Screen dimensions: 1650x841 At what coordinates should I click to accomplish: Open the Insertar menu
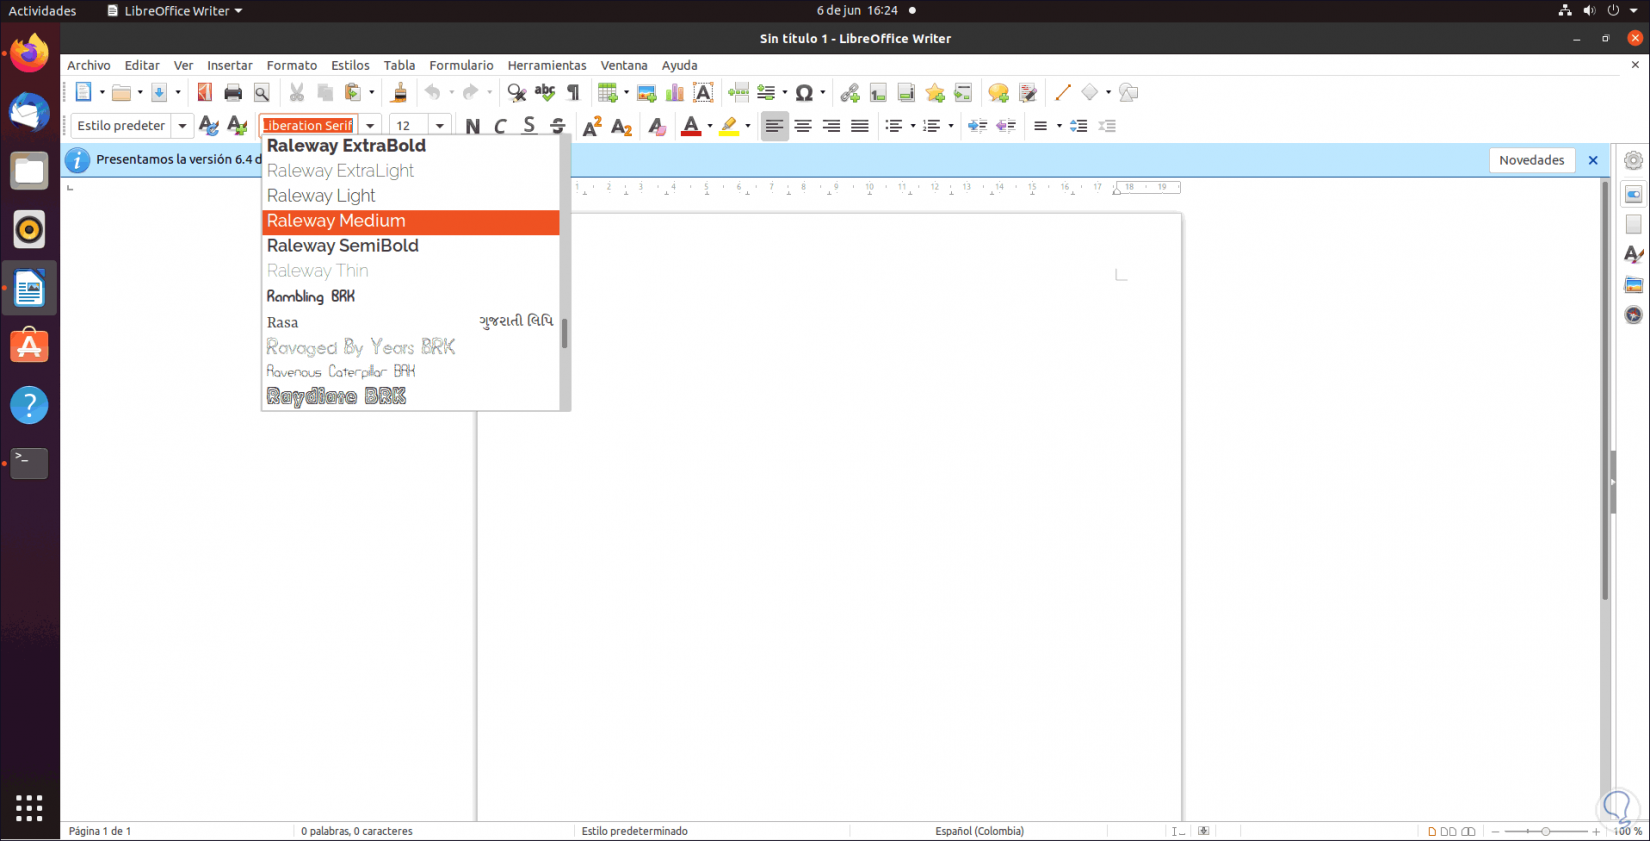point(229,66)
